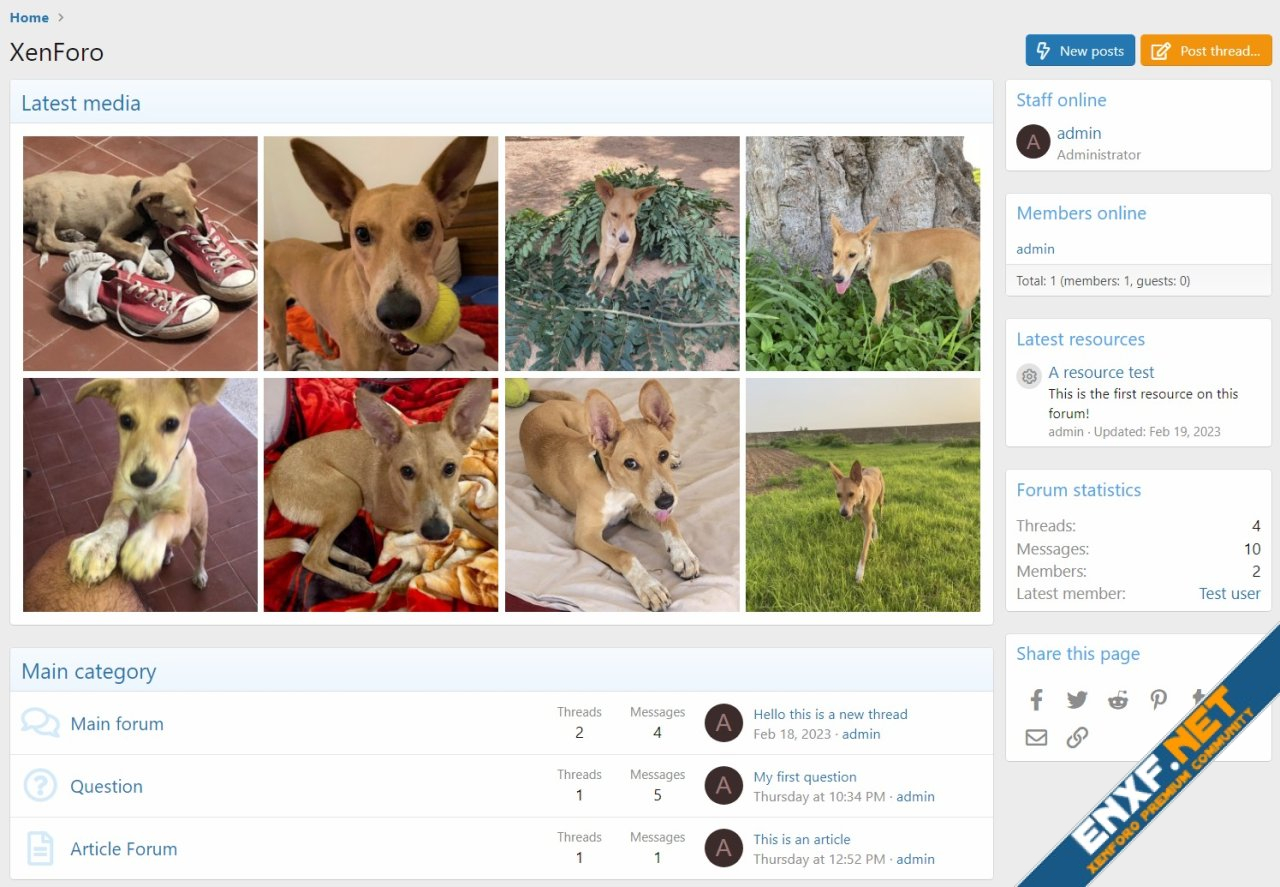Share page on Pinterest icon
Screen dimensions: 1280x887
(1158, 700)
